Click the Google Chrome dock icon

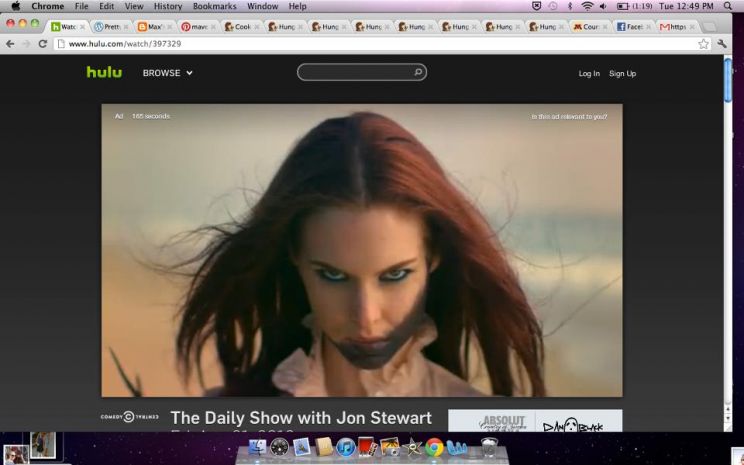coord(434,447)
